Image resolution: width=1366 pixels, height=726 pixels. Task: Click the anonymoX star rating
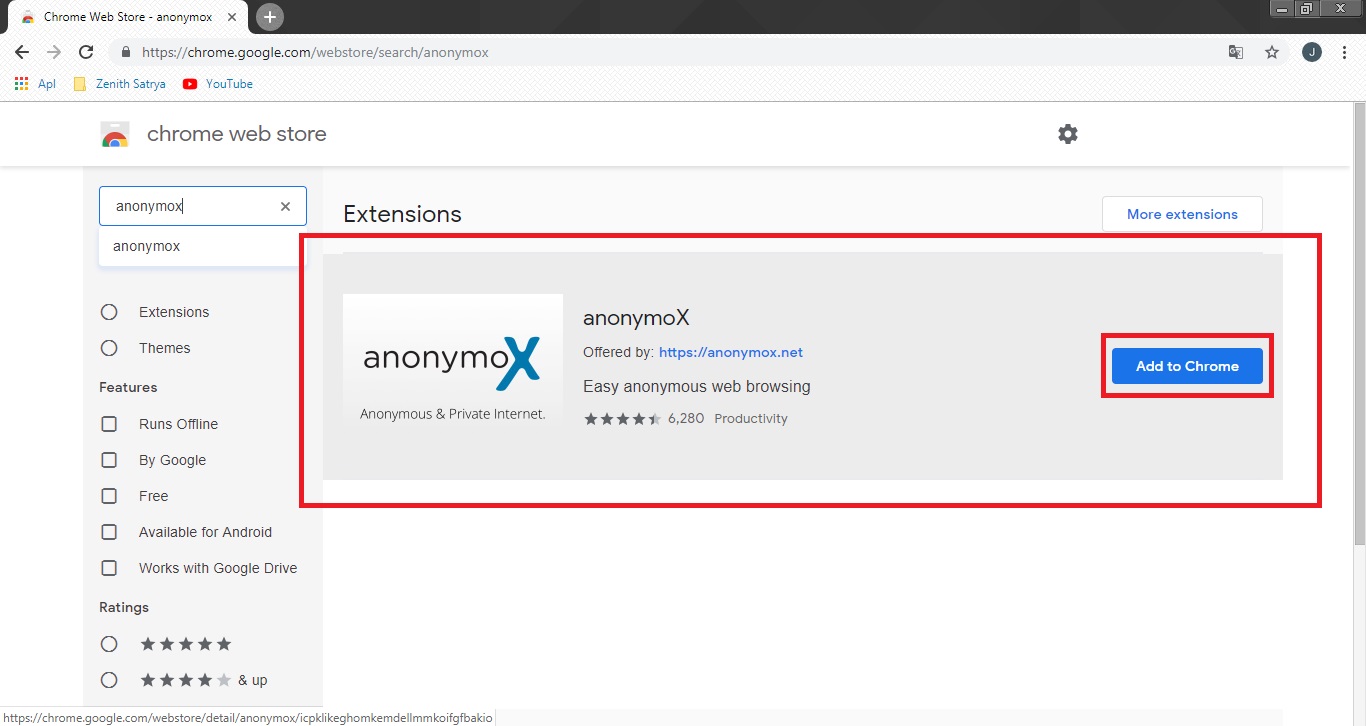(x=622, y=419)
